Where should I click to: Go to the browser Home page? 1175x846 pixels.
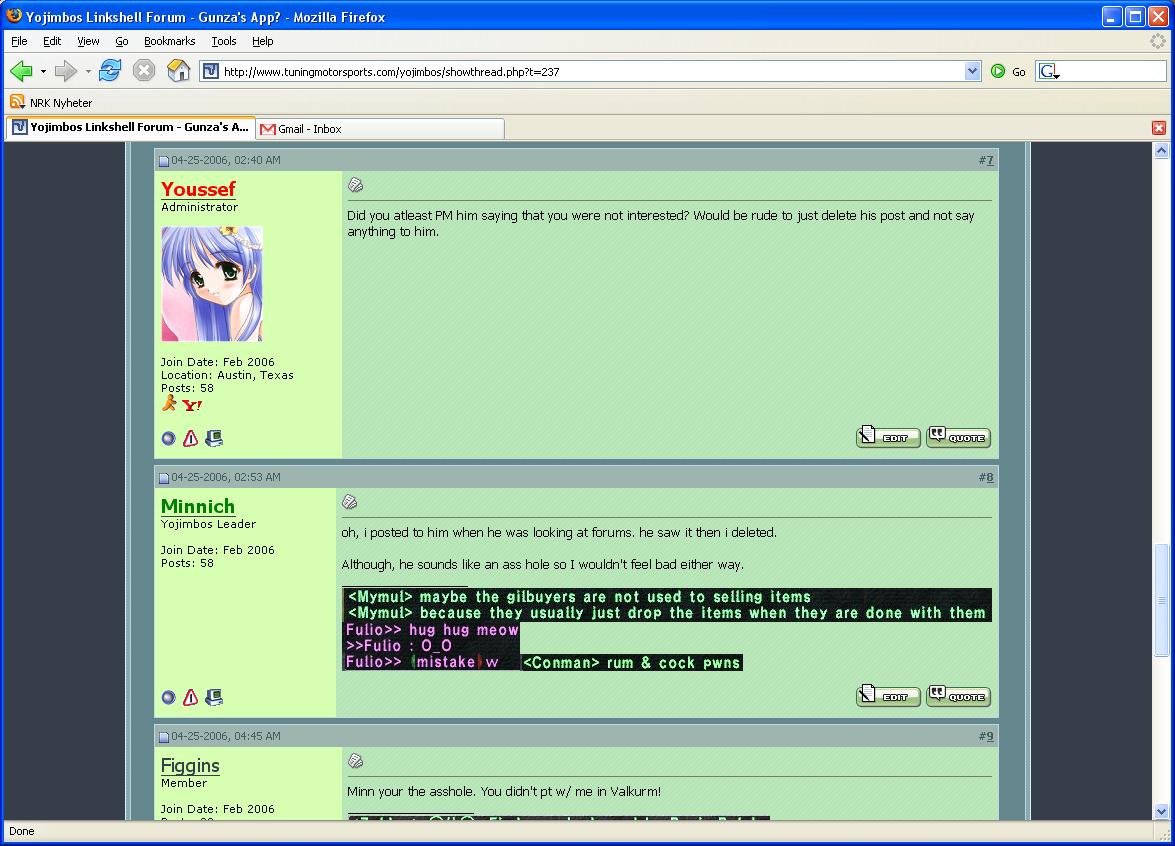pos(178,71)
